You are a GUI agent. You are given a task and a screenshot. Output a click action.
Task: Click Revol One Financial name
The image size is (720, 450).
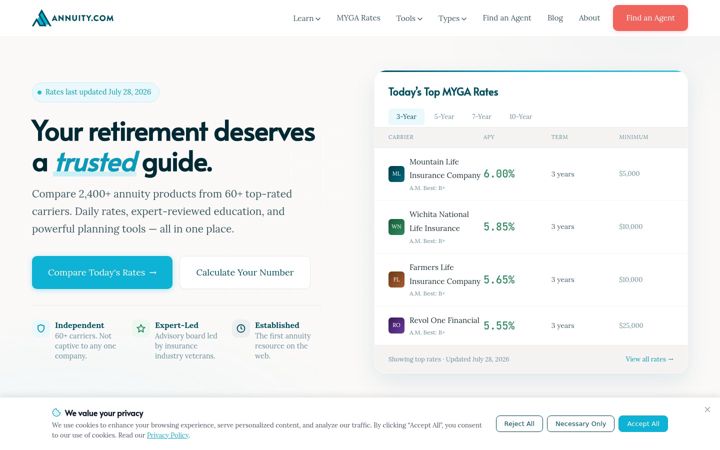pyautogui.click(x=444, y=320)
